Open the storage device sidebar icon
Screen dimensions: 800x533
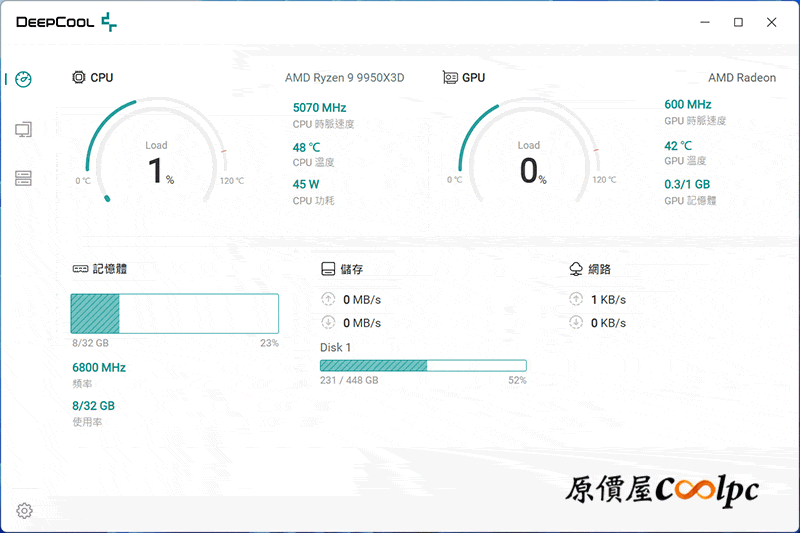point(24,178)
